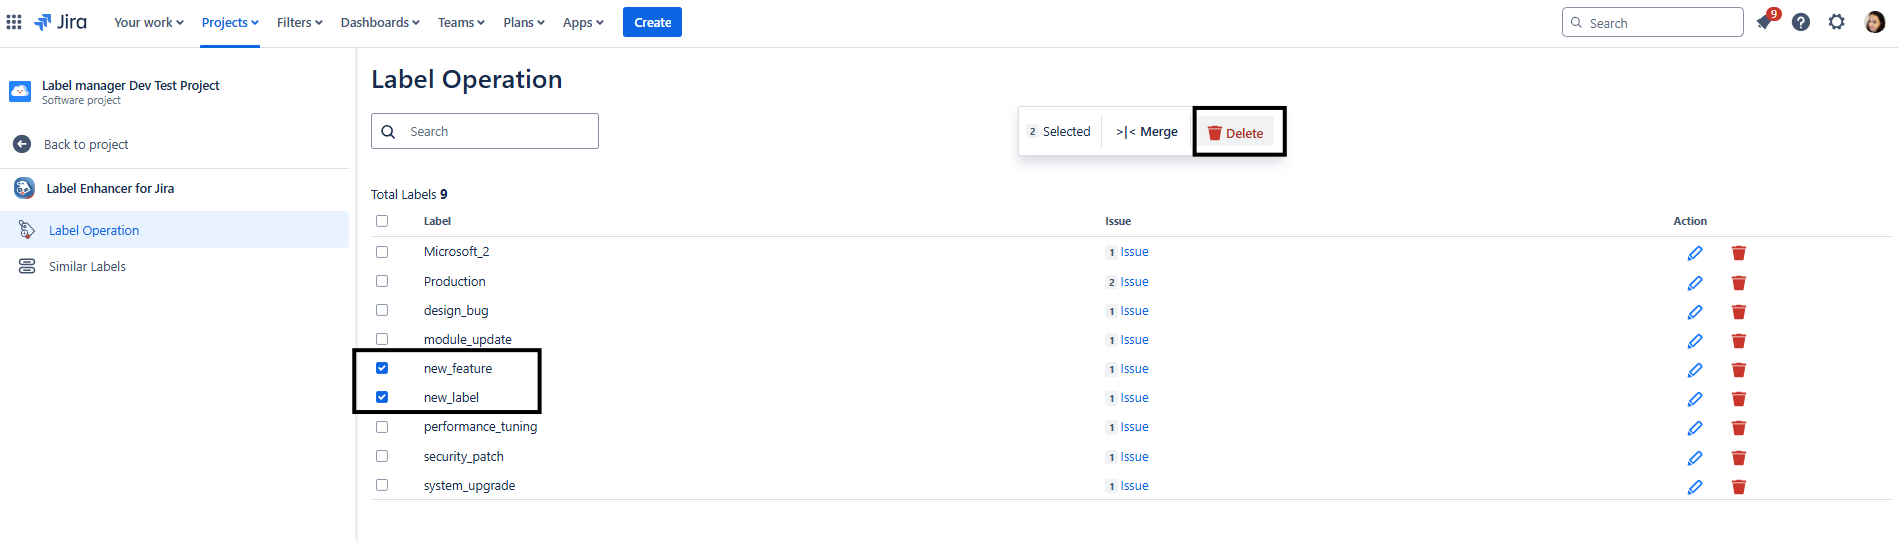Check the module_update checkbox
This screenshot has height=541, width=1898.
382,339
